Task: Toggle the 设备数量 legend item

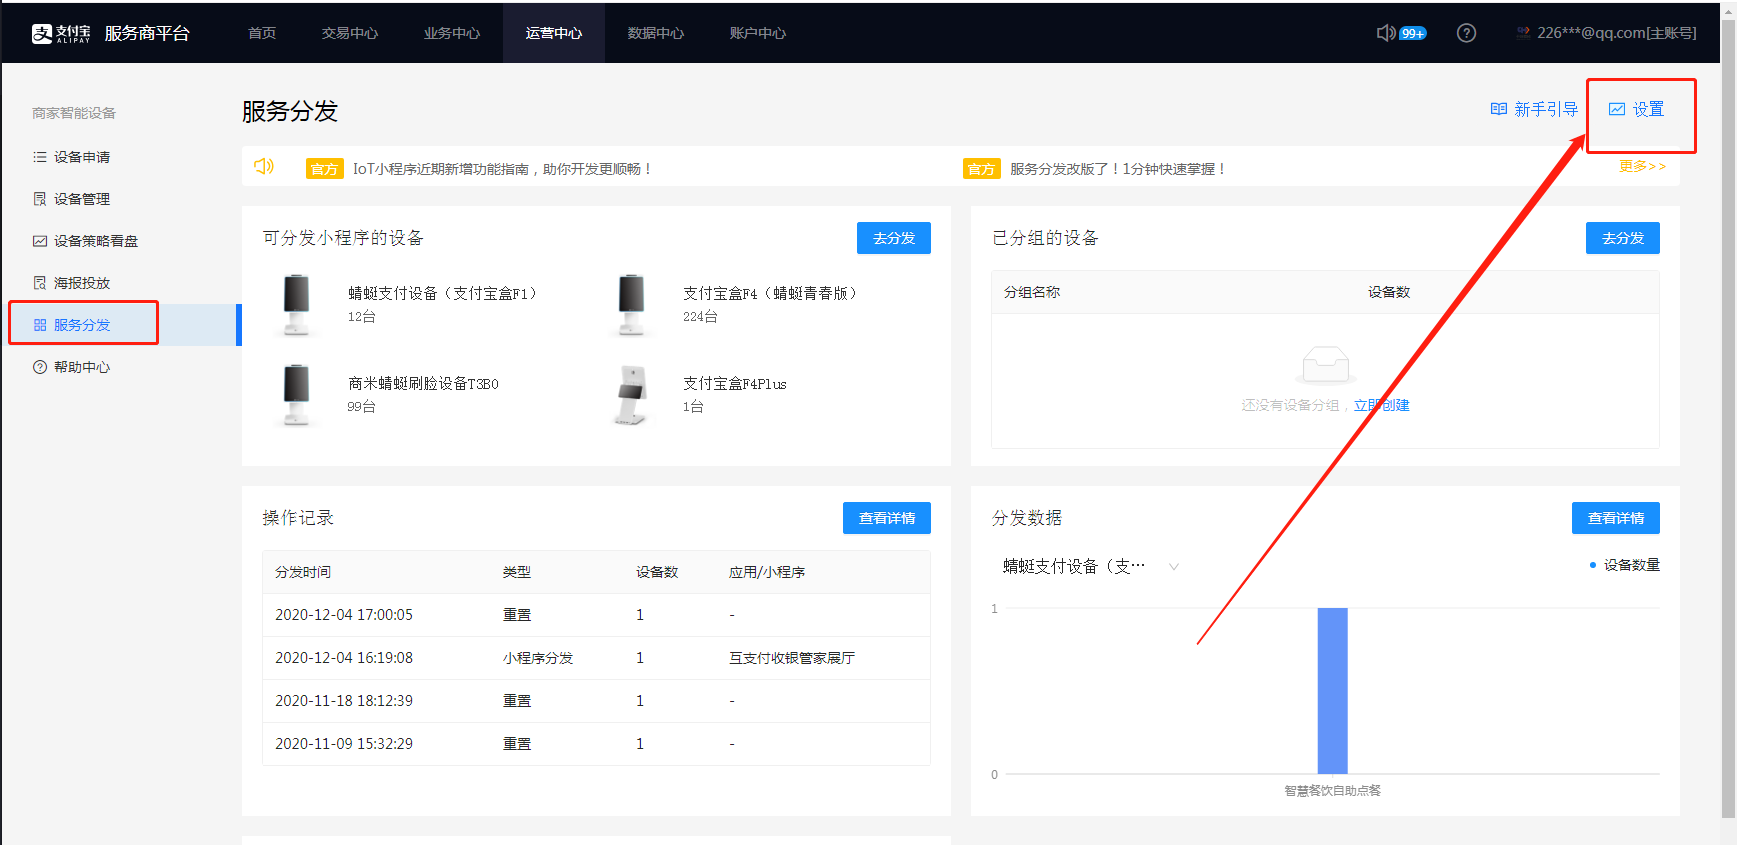Action: coord(1625,565)
